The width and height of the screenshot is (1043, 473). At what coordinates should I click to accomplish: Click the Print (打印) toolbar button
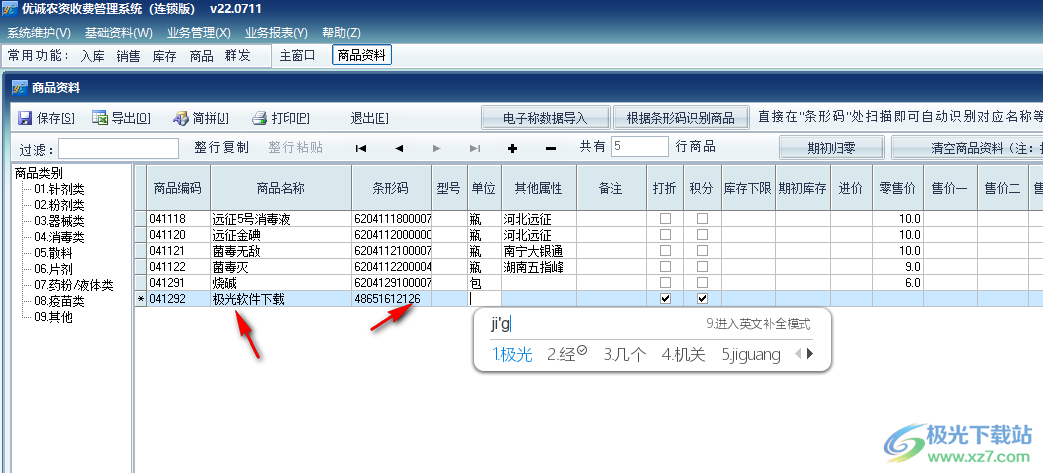click(x=281, y=118)
